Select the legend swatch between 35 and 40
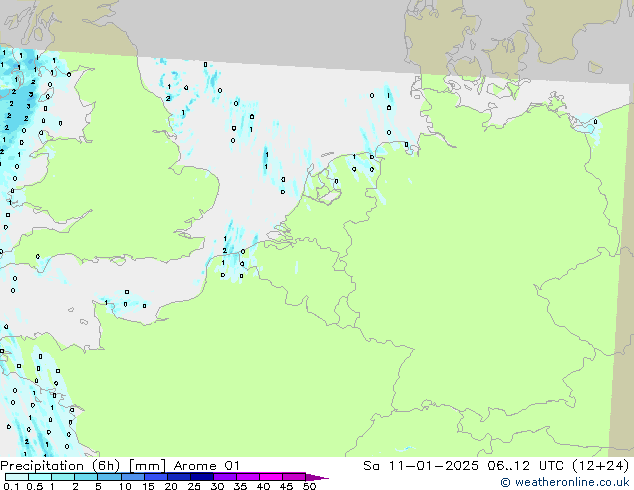This screenshot has width=634, height=490. coord(248,477)
